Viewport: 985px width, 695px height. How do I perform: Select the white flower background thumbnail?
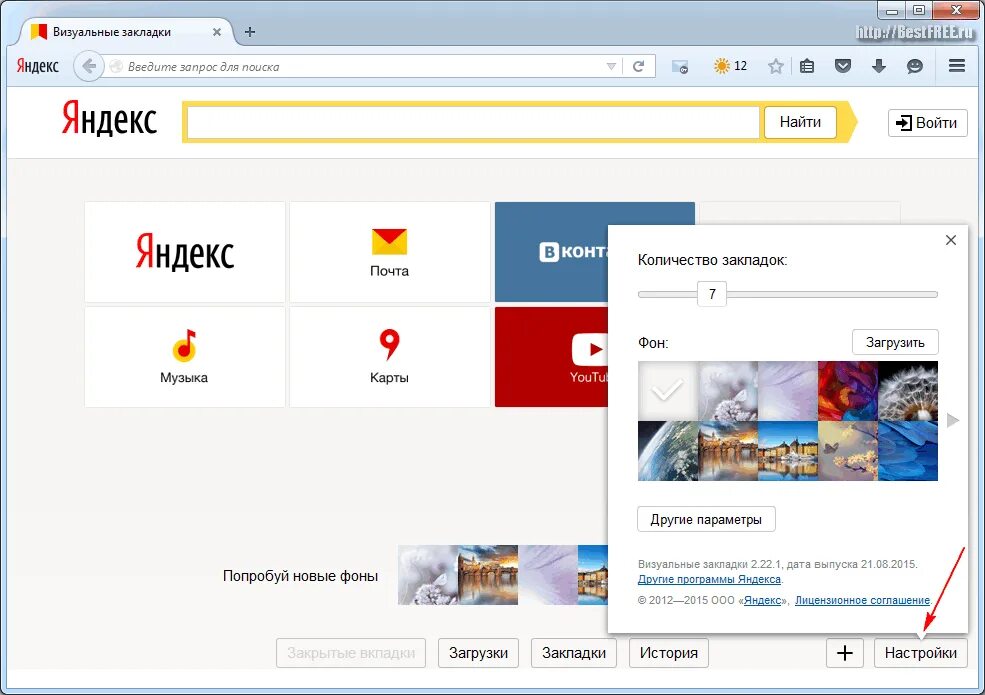tap(728, 391)
